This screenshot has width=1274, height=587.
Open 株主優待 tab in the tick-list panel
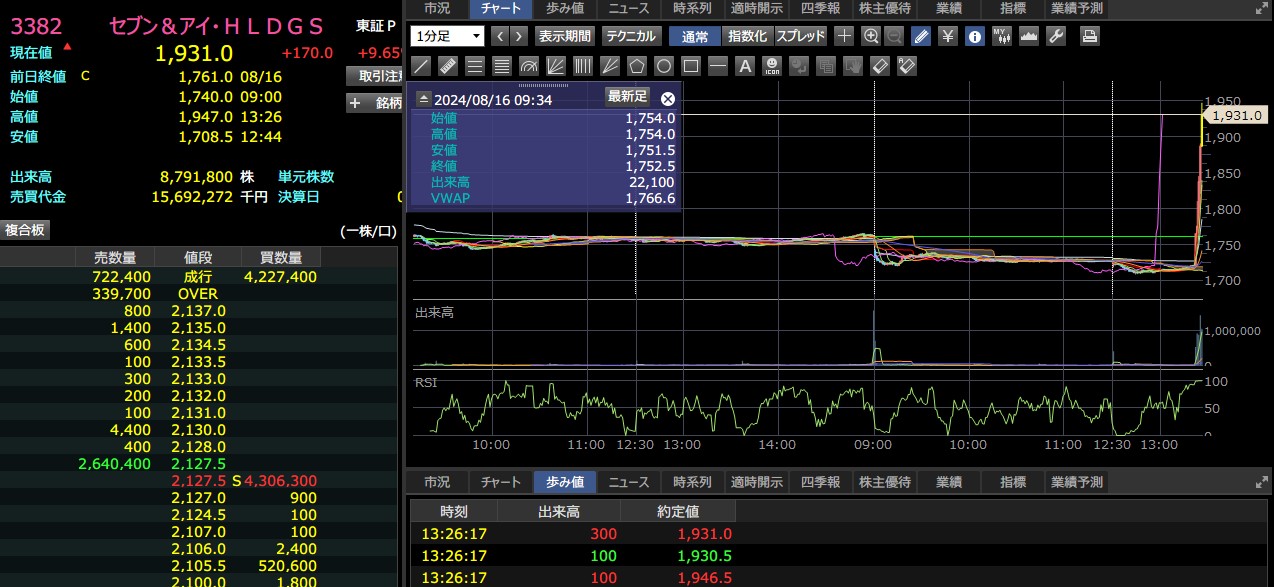(x=885, y=482)
